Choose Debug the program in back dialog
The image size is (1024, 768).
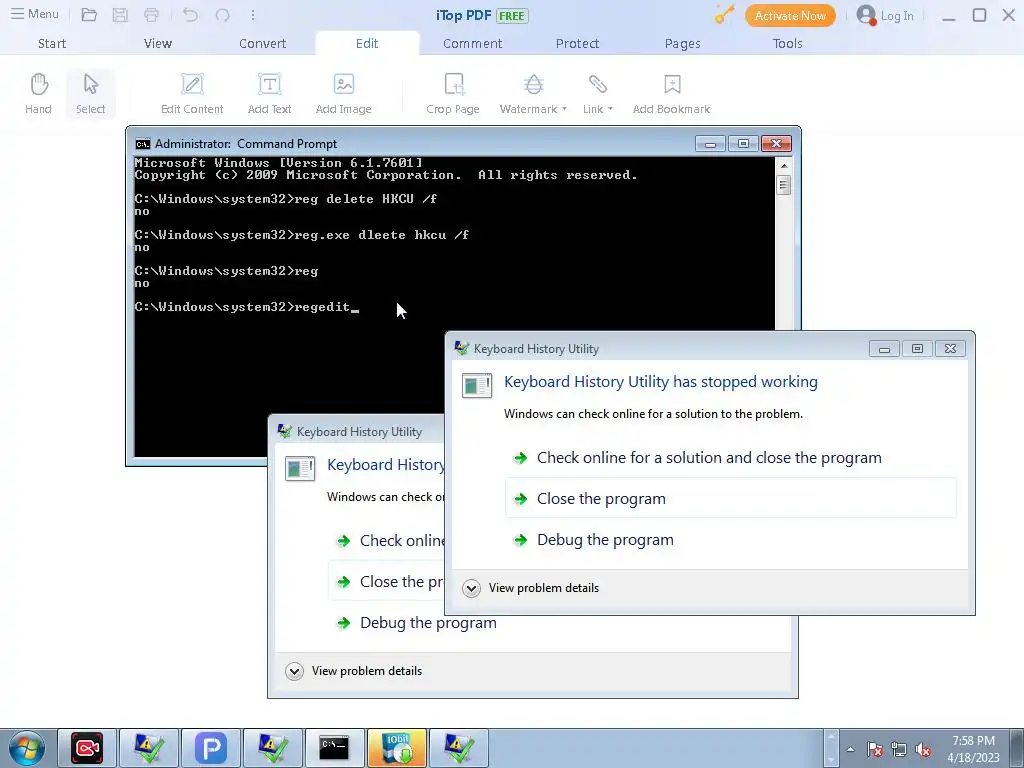(417, 623)
